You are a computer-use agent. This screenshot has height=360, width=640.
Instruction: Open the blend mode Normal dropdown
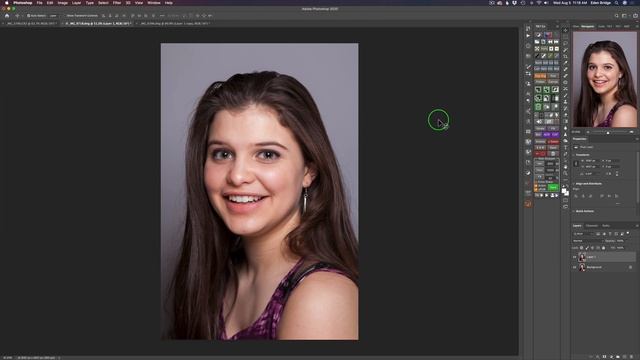click(x=588, y=241)
